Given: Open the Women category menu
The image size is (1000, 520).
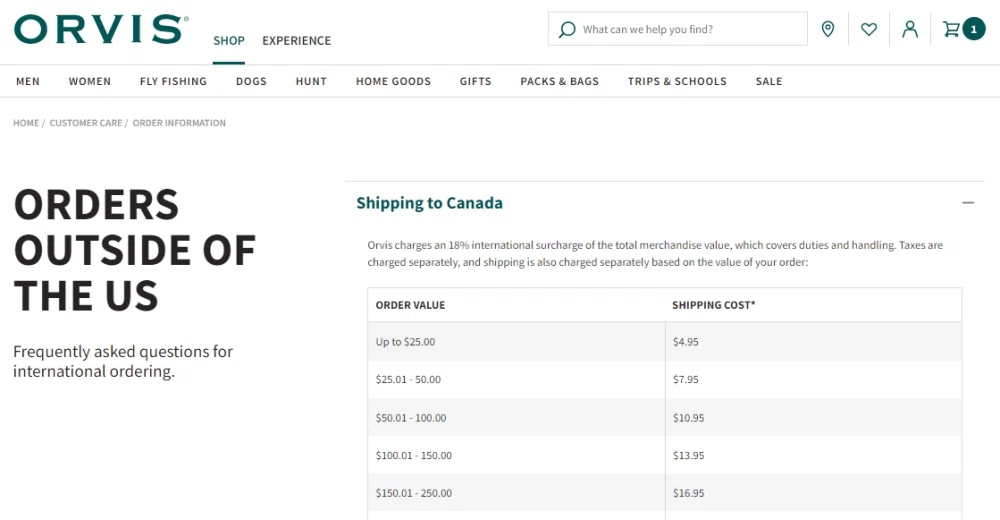Looking at the screenshot, I should (90, 81).
